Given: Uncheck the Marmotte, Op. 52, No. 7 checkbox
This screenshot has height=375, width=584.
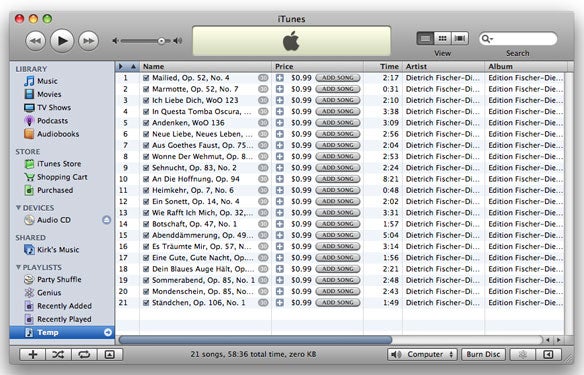Looking at the screenshot, I should [x=146, y=89].
